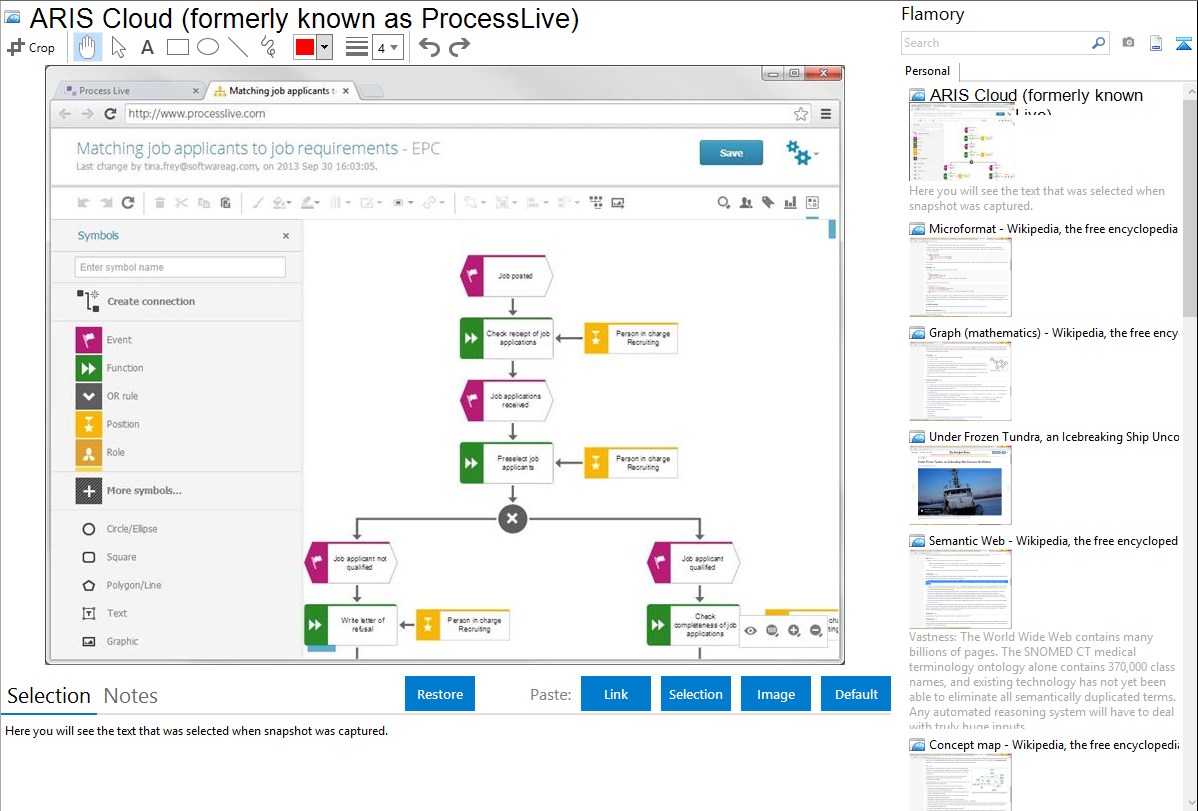The width and height of the screenshot is (1198, 811).
Task: Select Matching job applicants browser tab
Action: click(x=281, y=90)
